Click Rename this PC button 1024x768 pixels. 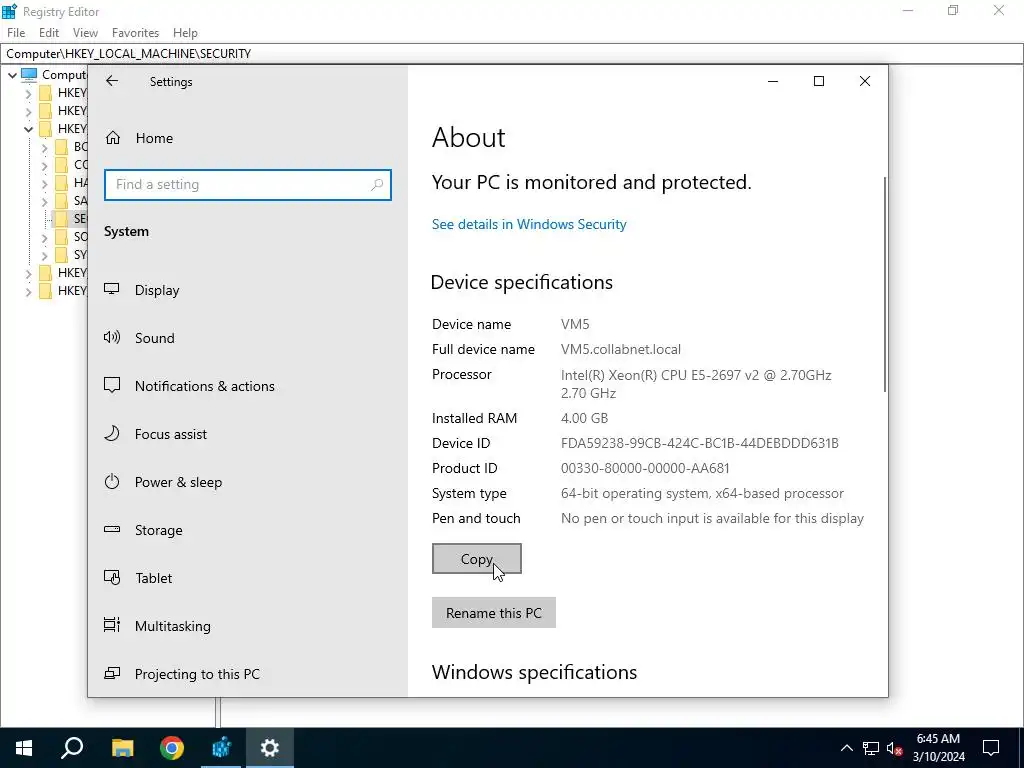click(x=494, y=613)
